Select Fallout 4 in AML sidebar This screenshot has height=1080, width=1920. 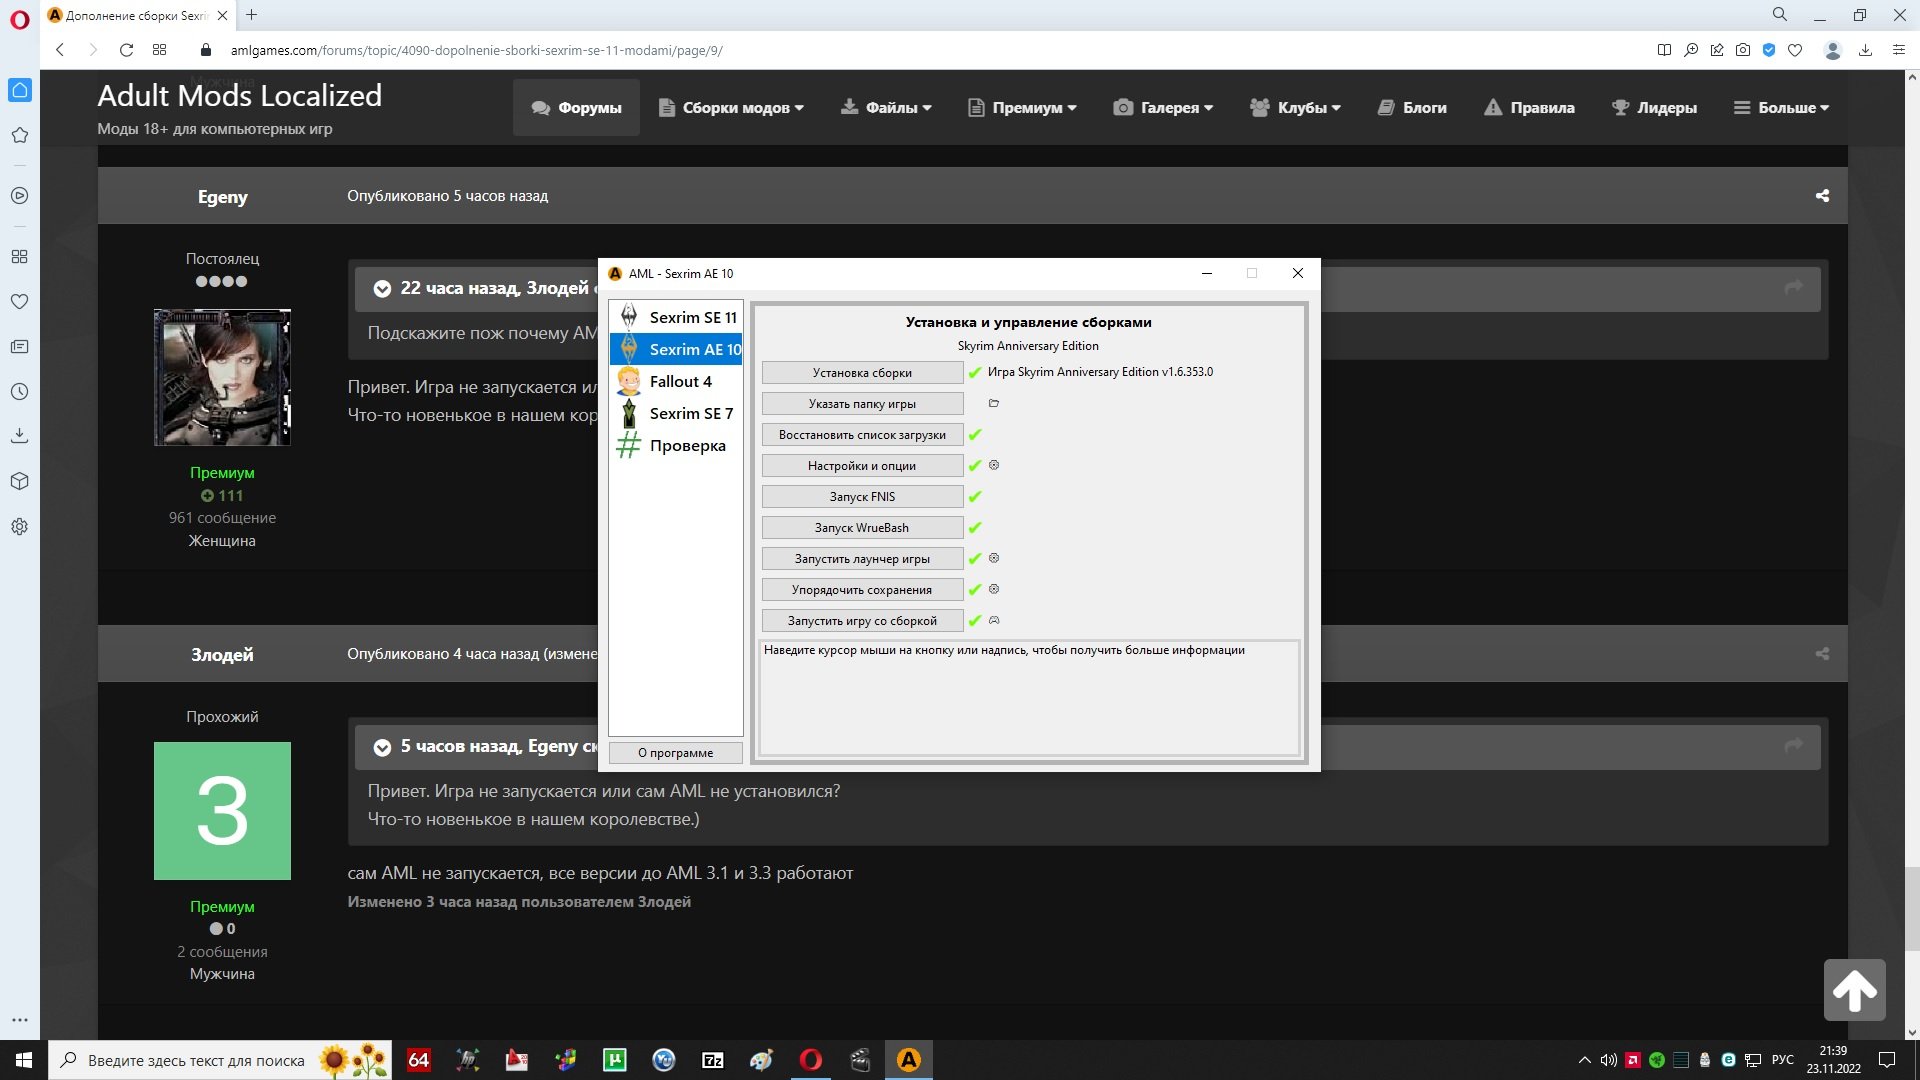coord(680,382)
